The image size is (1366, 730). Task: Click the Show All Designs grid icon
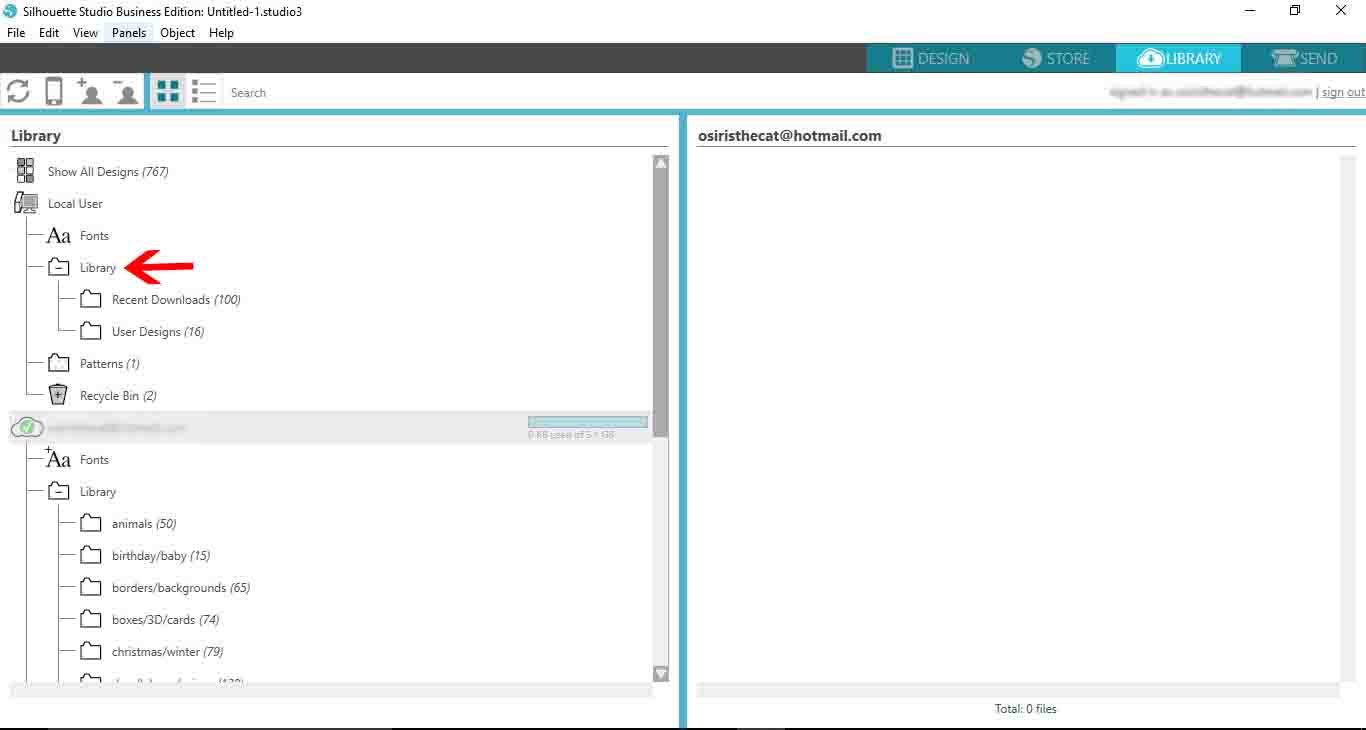(25, 171)
